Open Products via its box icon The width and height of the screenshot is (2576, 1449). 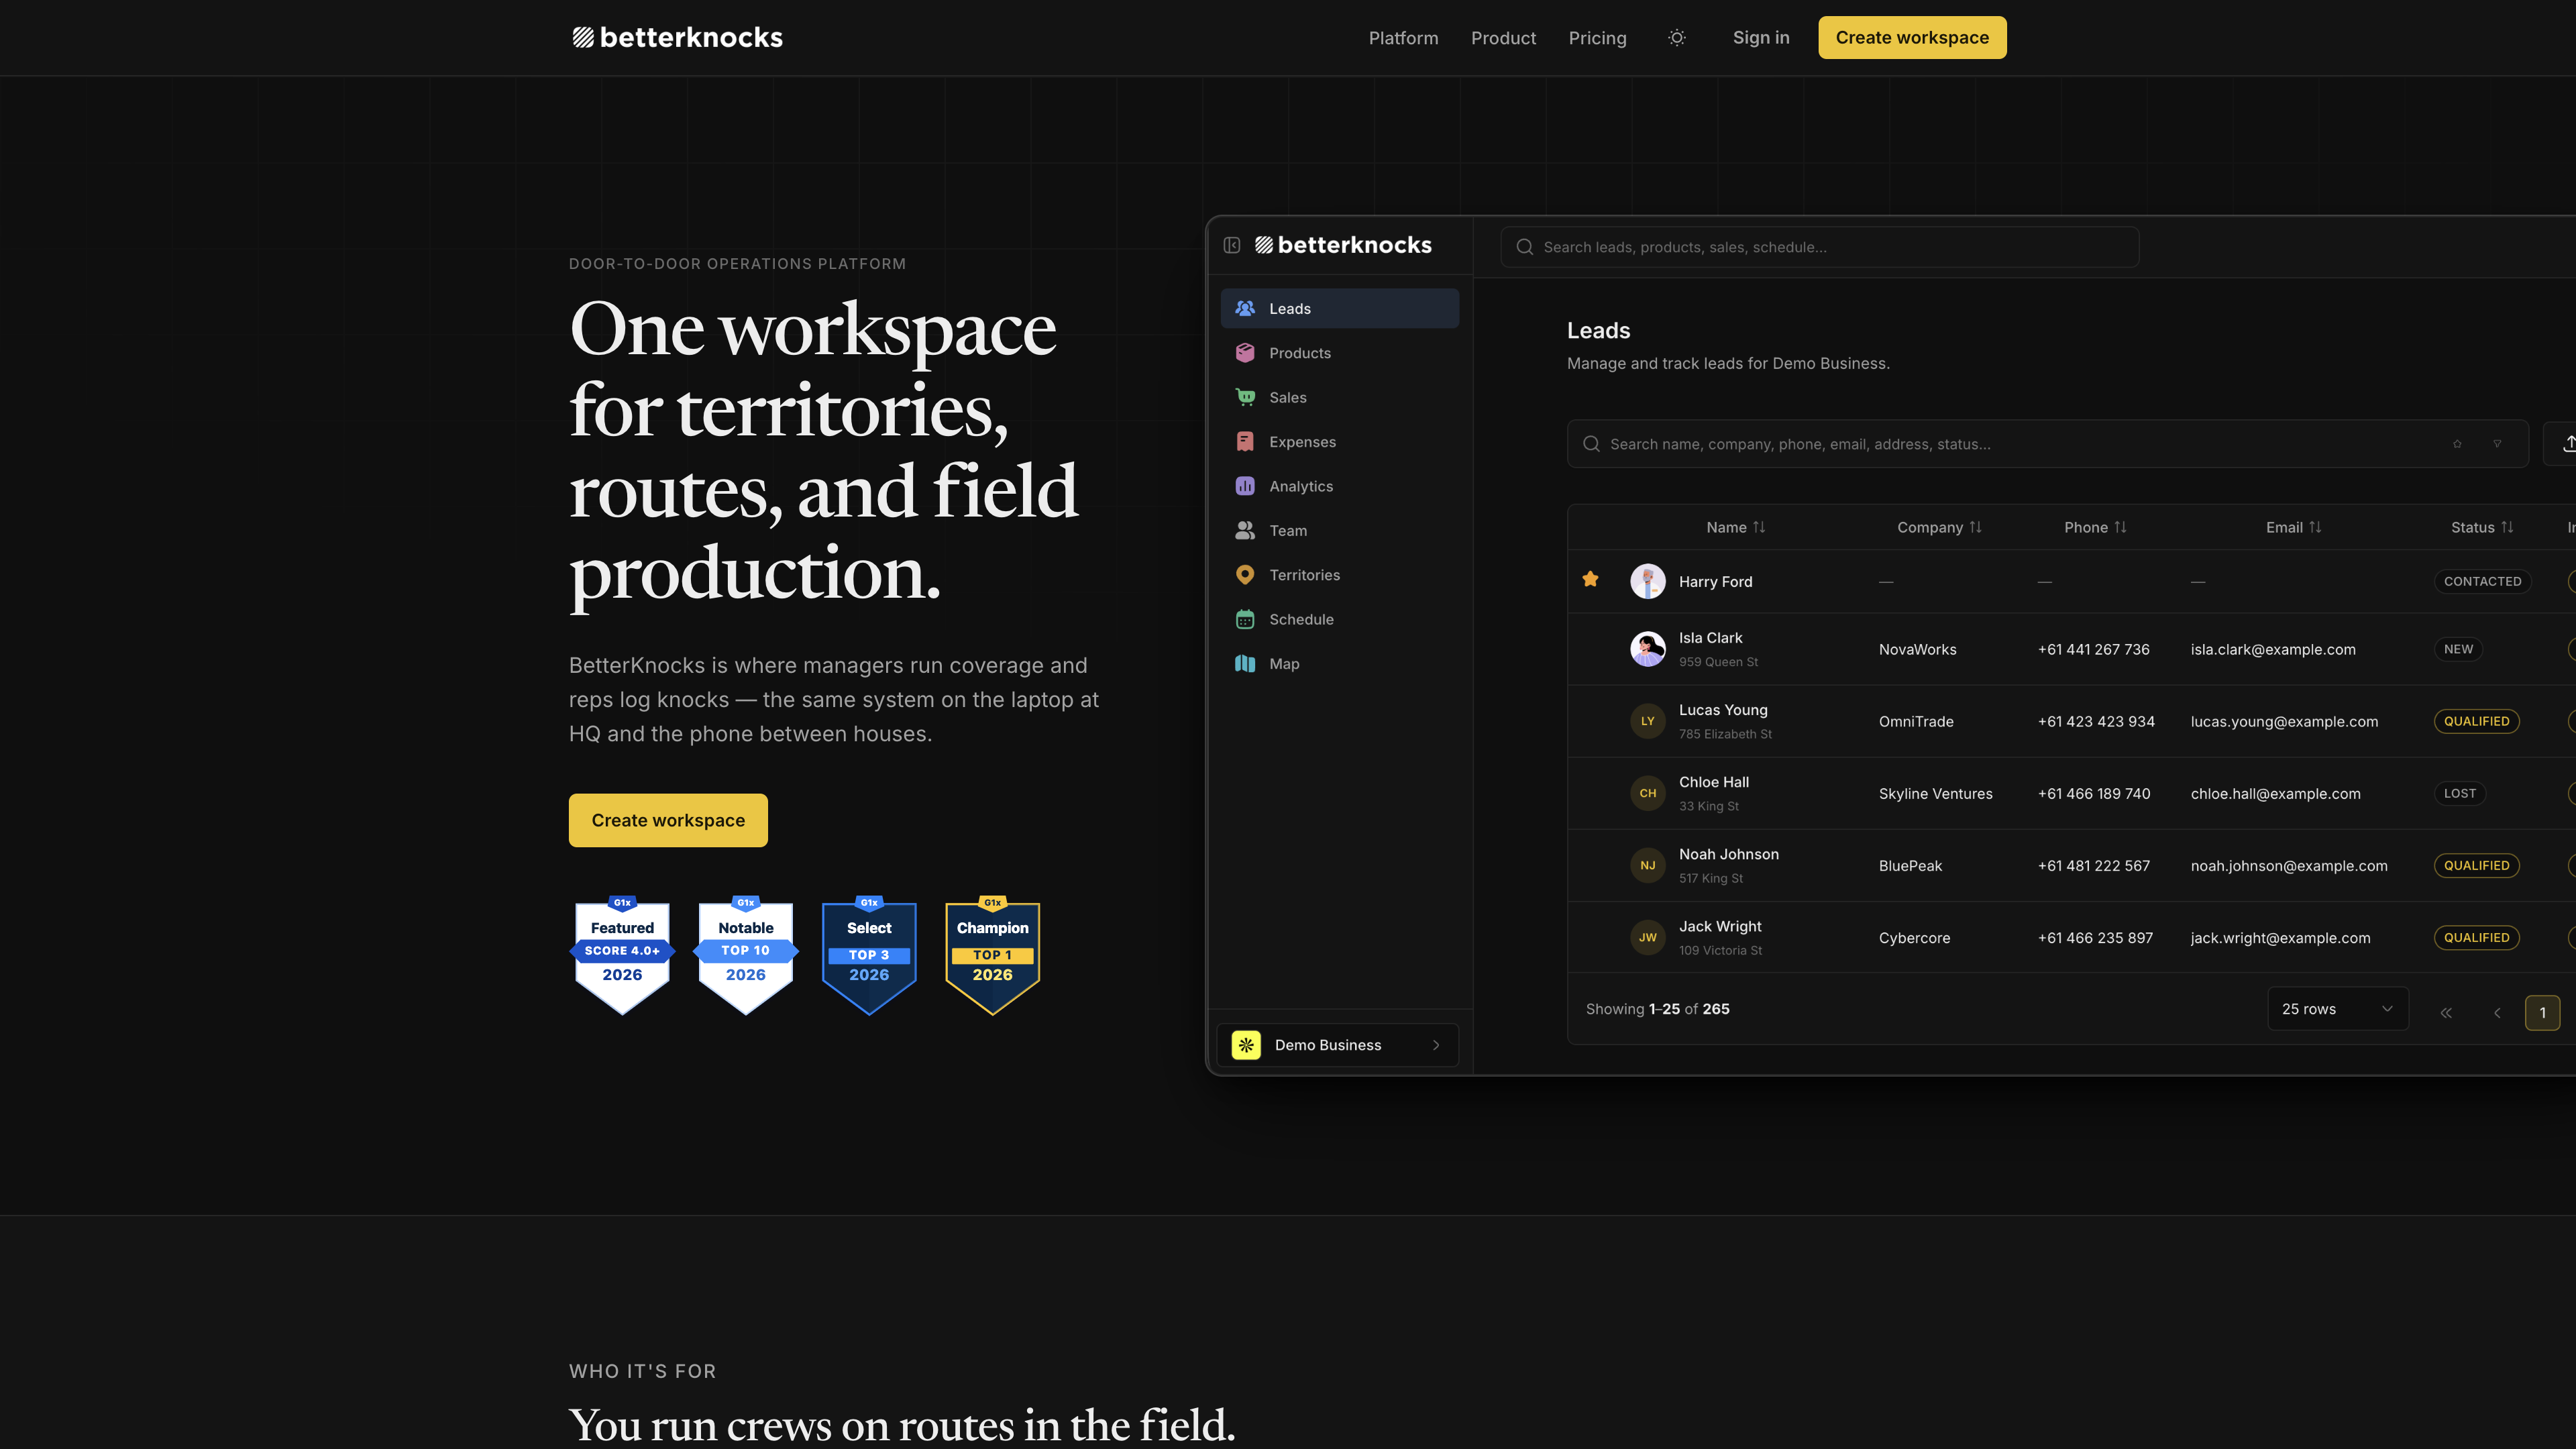1245,353
